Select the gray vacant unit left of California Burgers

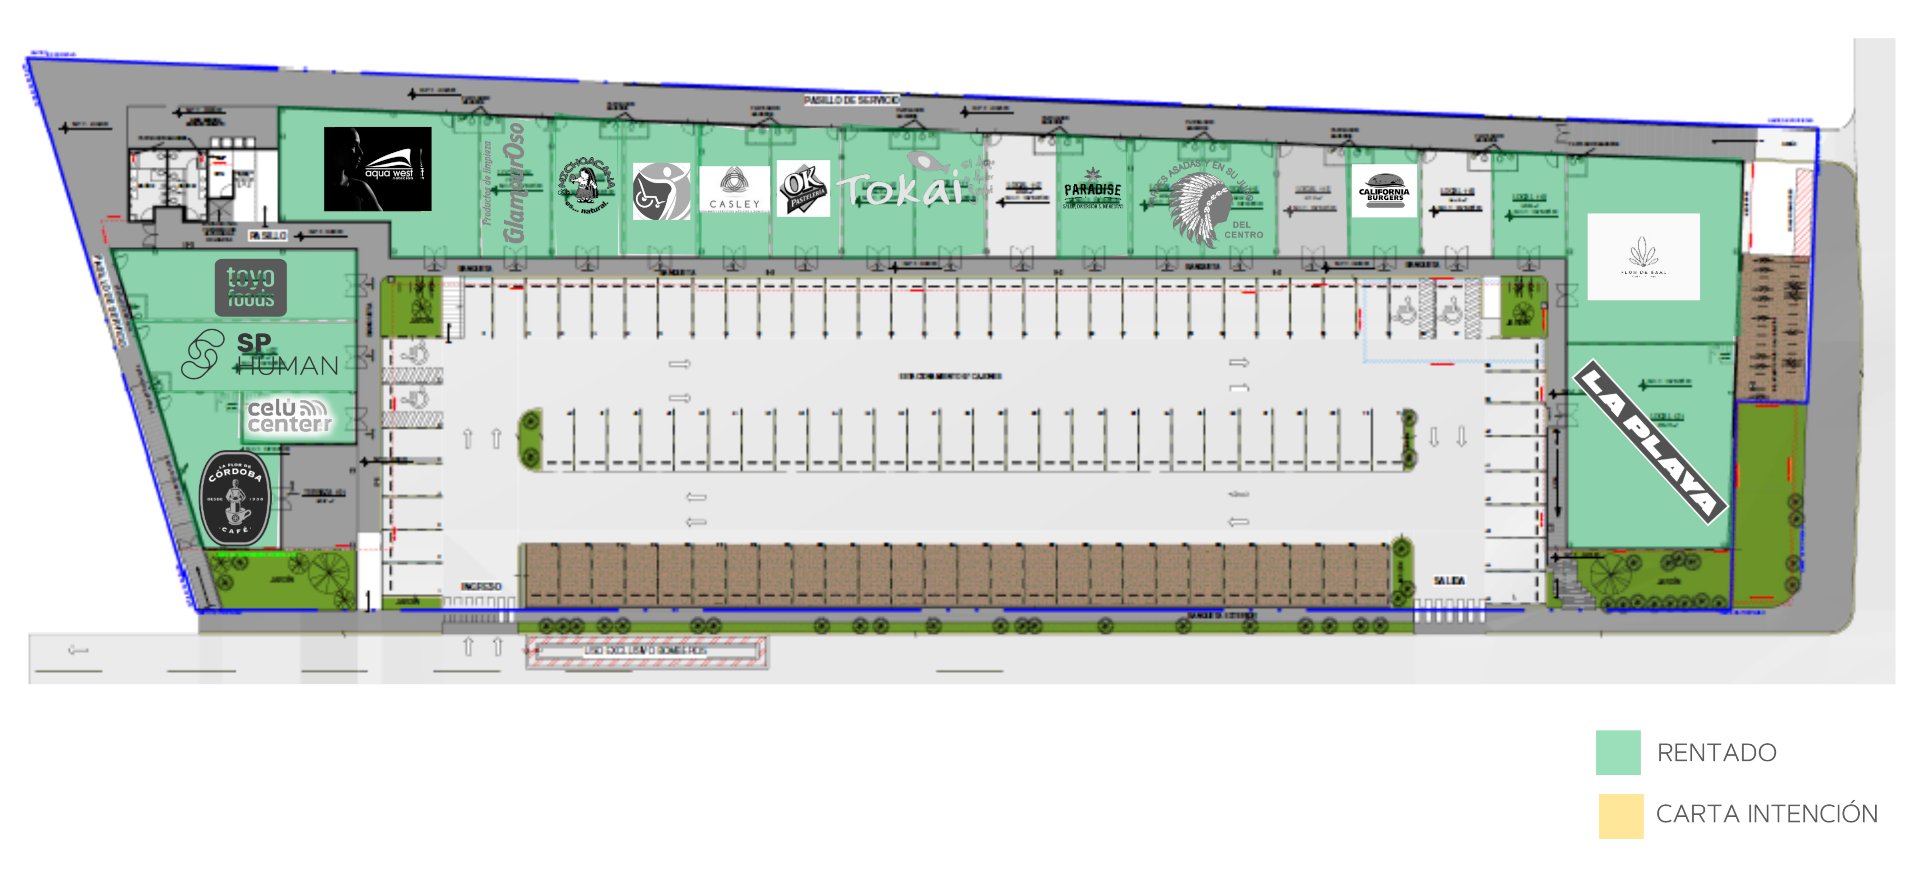pyautogui.click(x=1312, y=199)
